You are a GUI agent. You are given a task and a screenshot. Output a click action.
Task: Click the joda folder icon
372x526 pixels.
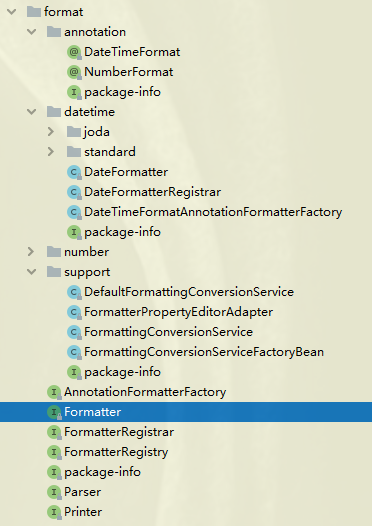coord(74,132)
